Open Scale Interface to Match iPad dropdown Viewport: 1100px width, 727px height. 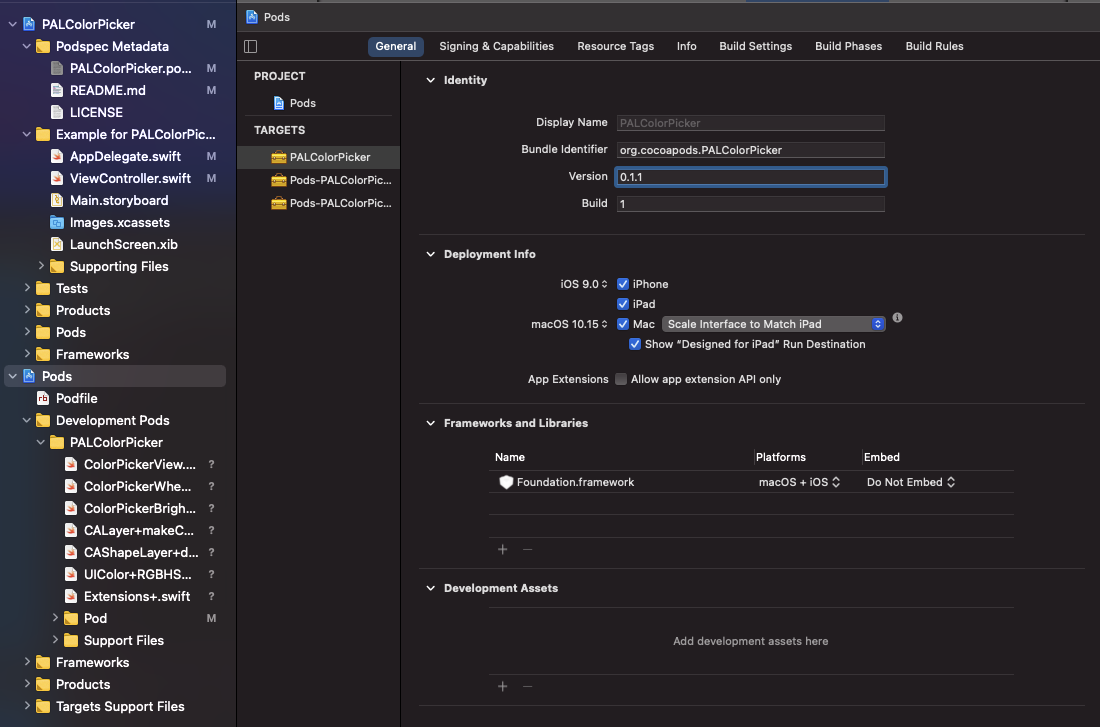tap(774, 324)
